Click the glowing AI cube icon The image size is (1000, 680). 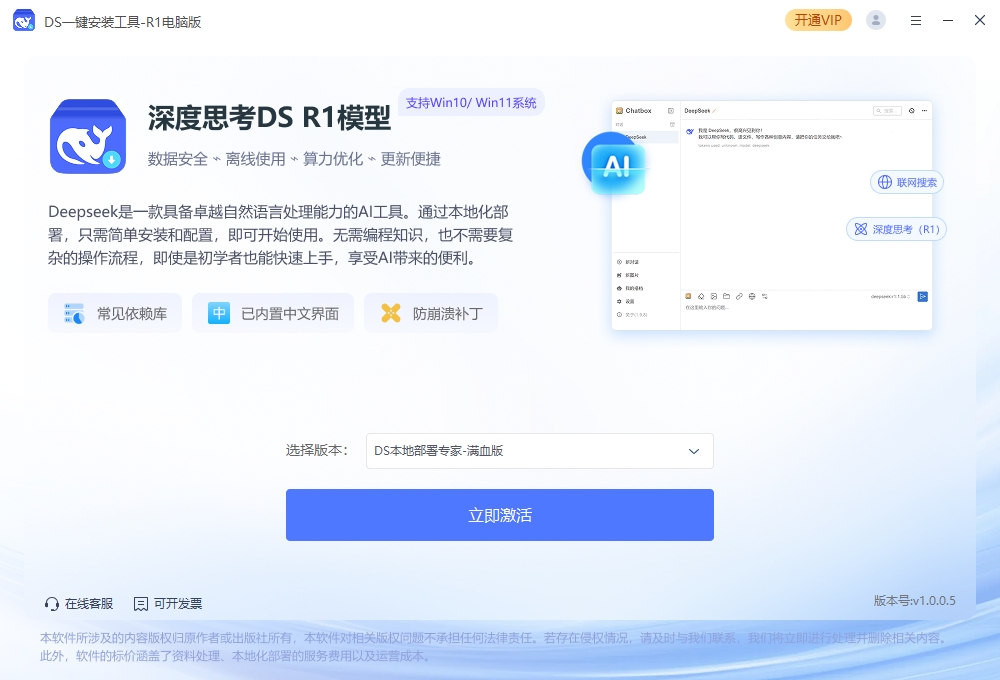(x=617, y=165)
